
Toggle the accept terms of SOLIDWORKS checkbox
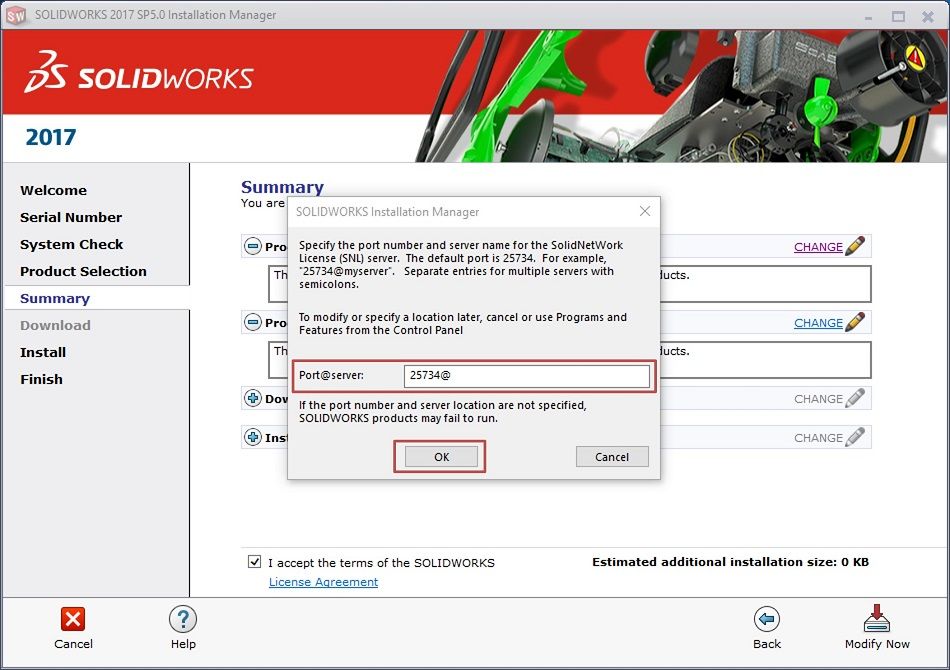tap(255, 562)
